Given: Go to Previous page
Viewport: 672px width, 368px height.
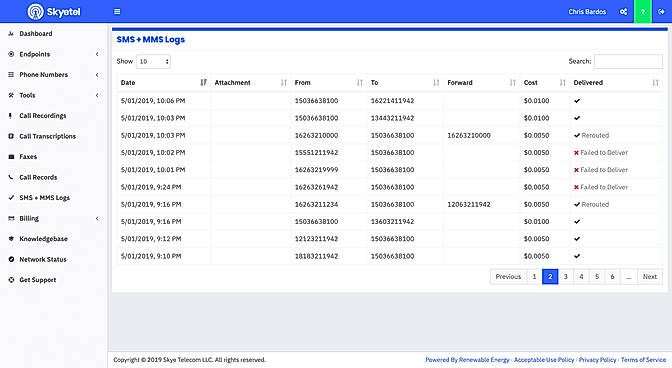Looking at the screenshot, I should tap(508, 277).
